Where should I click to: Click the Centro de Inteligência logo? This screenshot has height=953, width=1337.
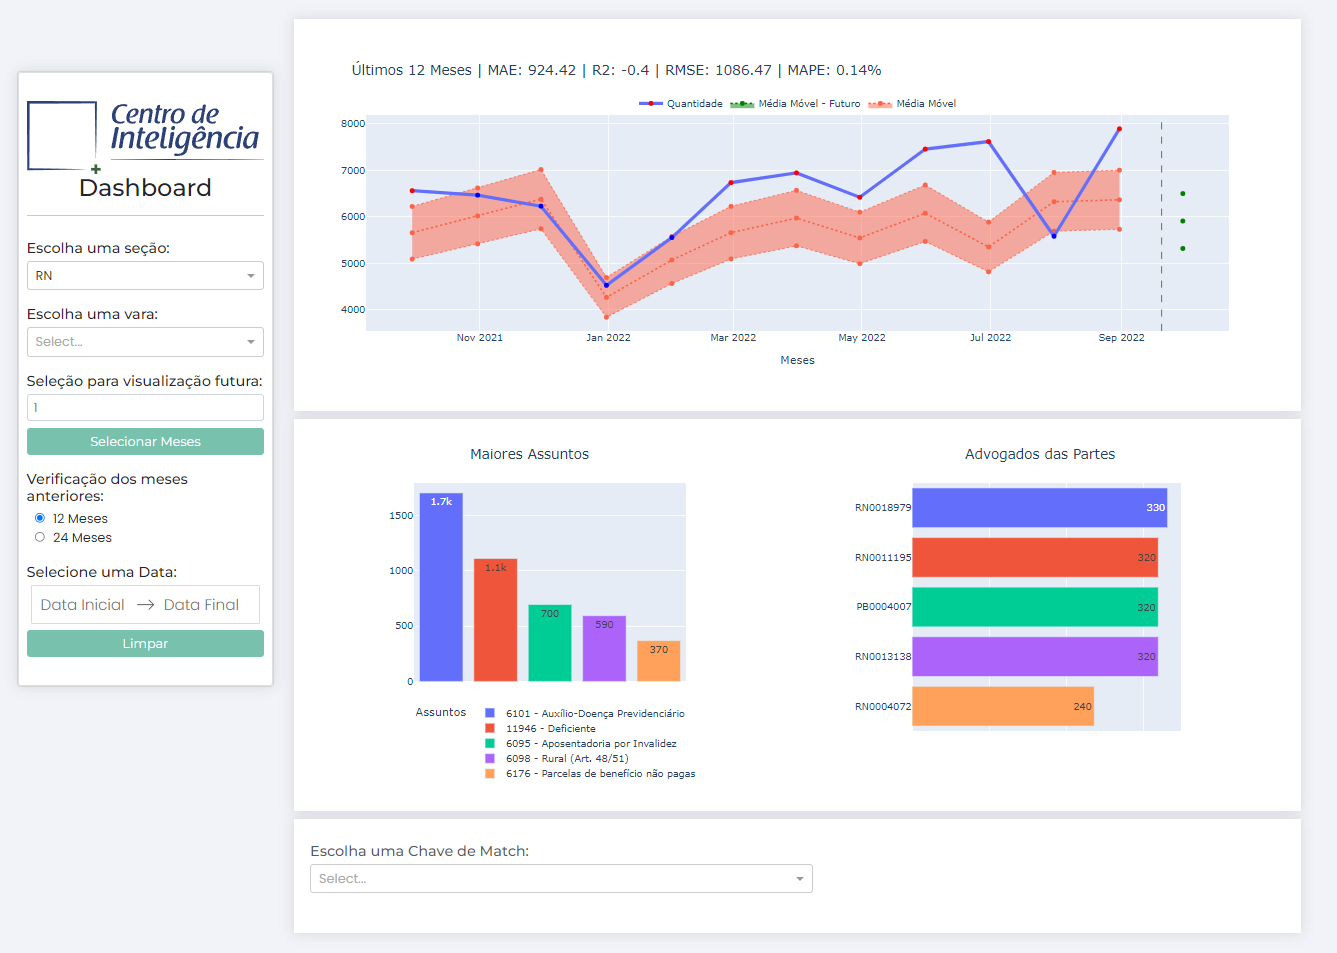click(x=145, y=136)
